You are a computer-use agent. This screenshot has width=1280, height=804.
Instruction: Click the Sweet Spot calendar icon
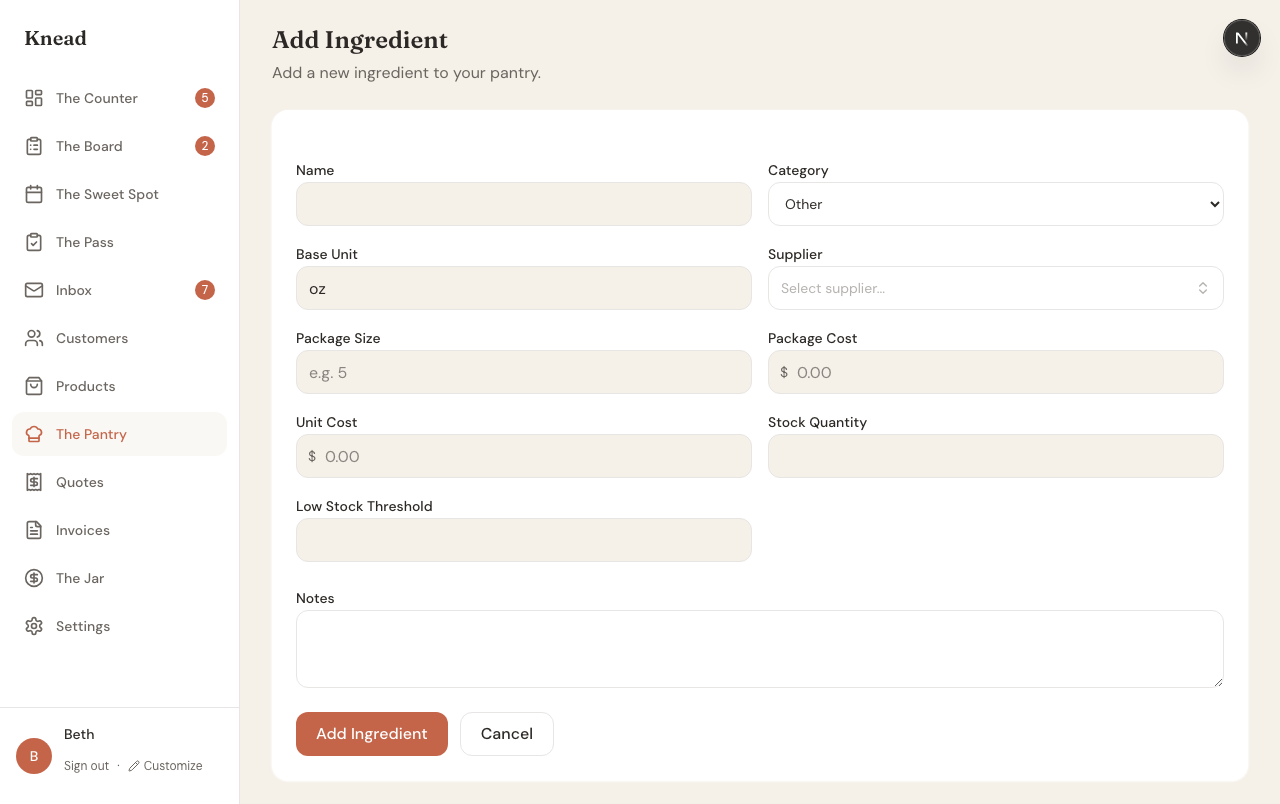tap(33, 194)
